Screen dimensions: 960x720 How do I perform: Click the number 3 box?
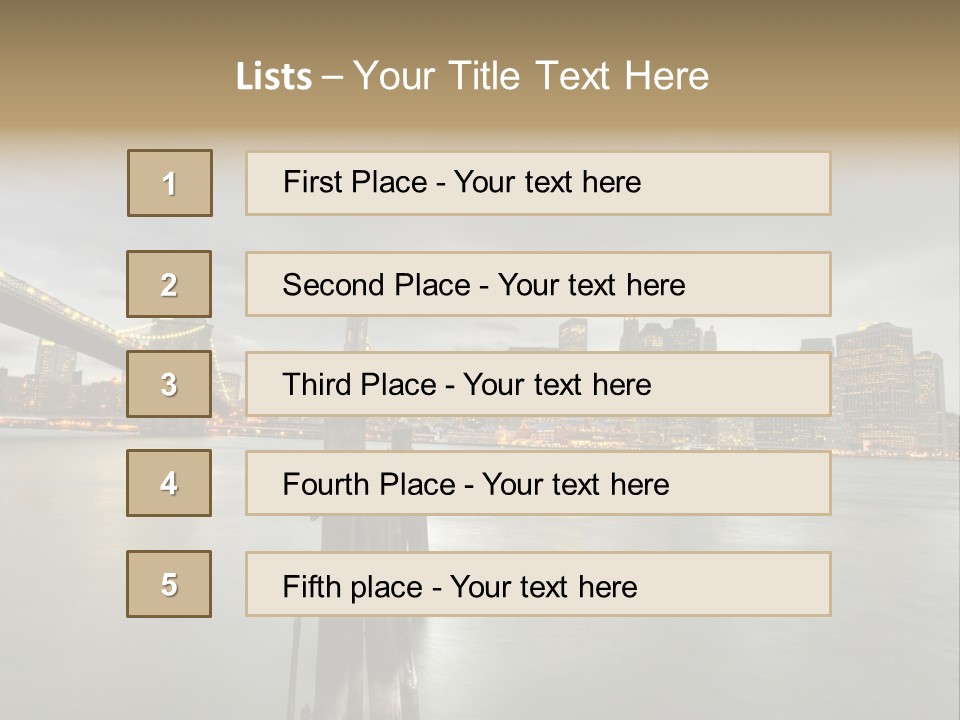tap(169, 384)
